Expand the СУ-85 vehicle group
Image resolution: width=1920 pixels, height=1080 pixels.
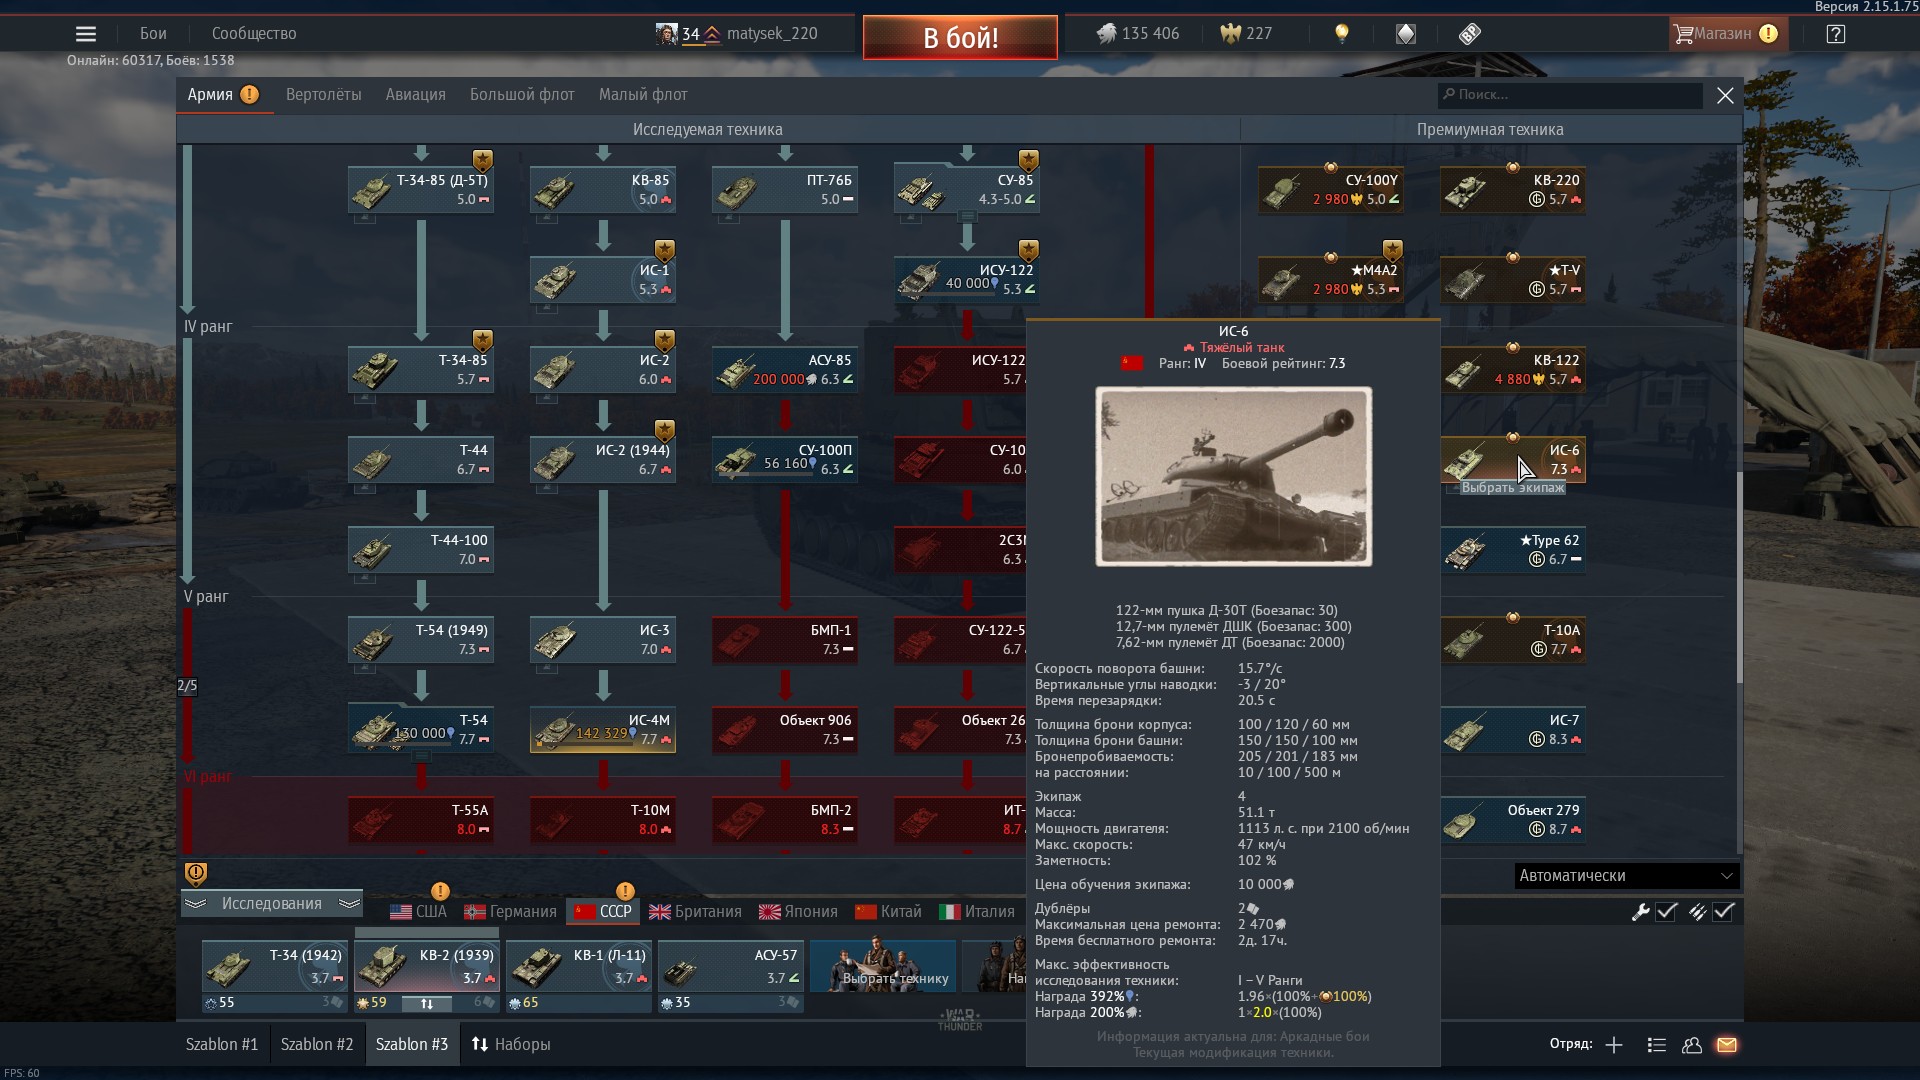click(x=967, y=215)
